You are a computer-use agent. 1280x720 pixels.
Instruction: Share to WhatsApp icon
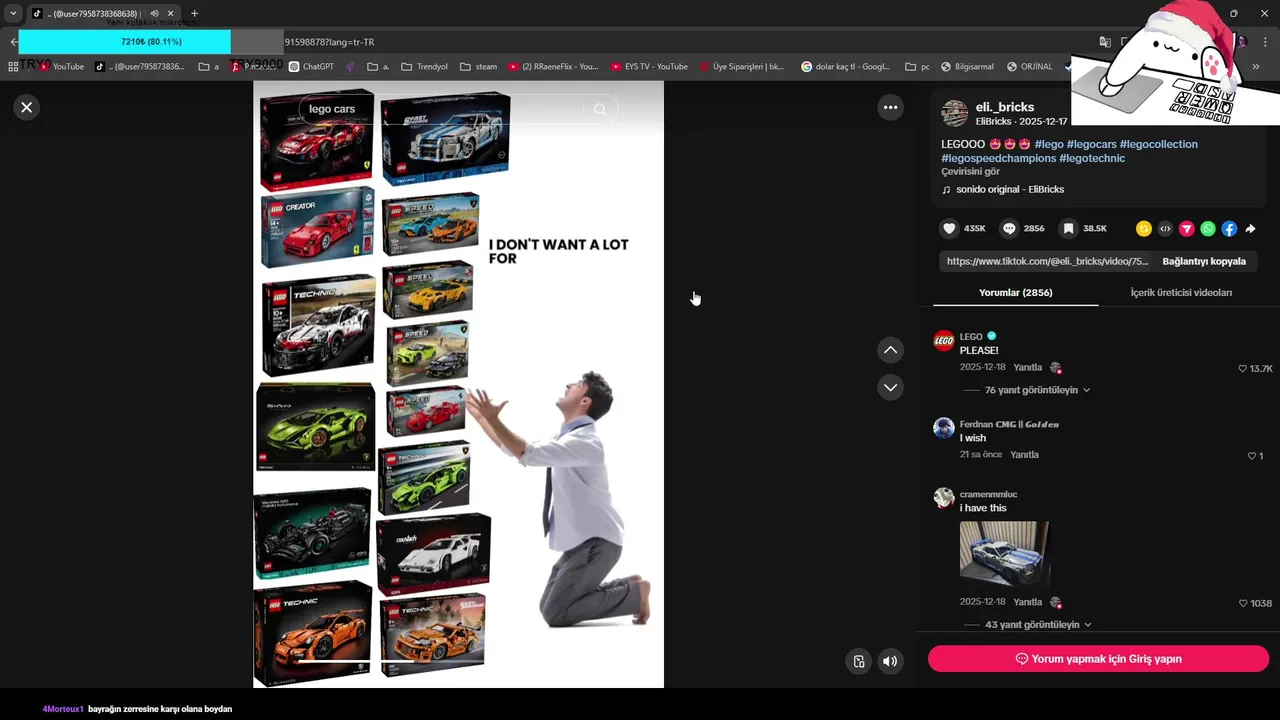[x=1208, y=229]
